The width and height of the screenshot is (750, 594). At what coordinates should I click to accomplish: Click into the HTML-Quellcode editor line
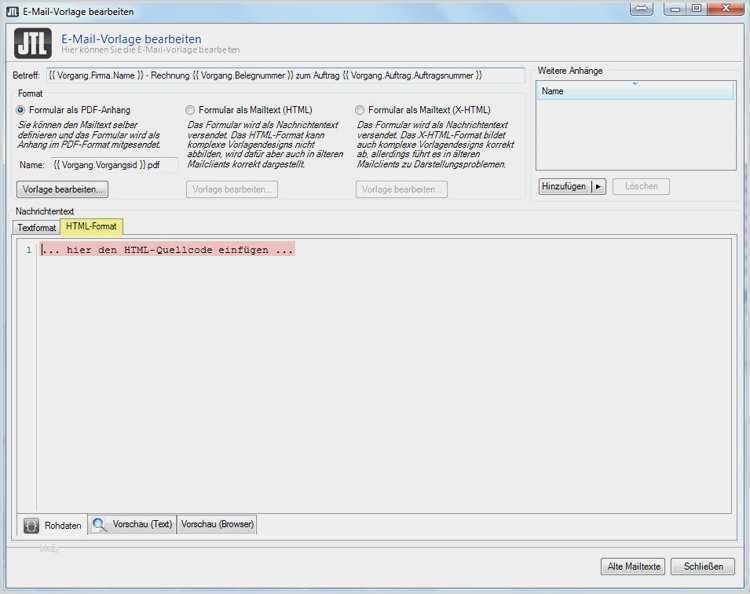click(167, 250)
